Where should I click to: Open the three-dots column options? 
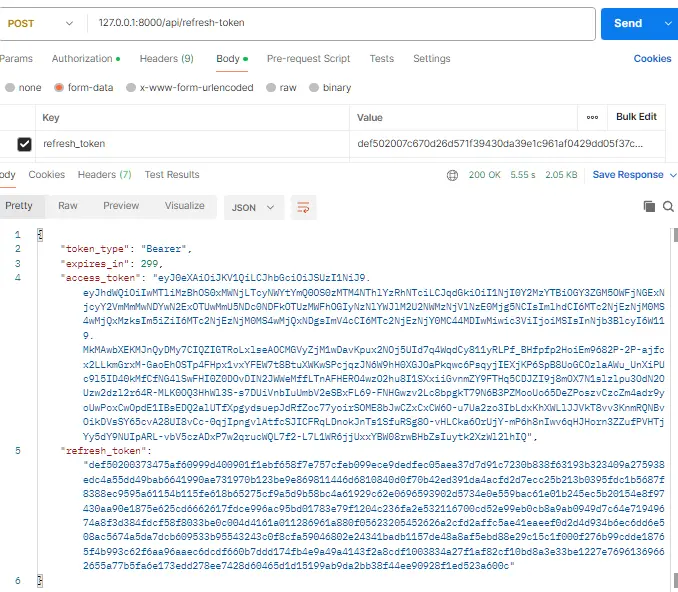(x=592, y=117)
